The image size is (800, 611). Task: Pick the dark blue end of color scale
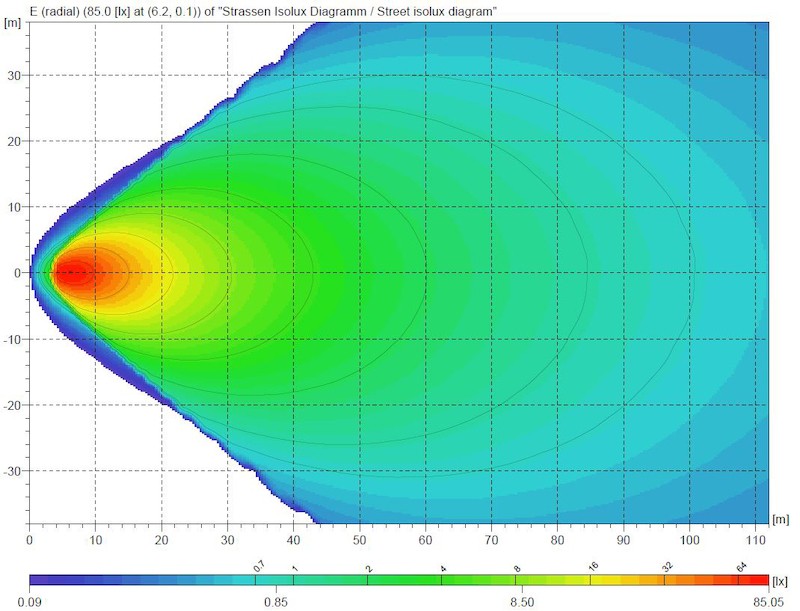pos(36,580)
